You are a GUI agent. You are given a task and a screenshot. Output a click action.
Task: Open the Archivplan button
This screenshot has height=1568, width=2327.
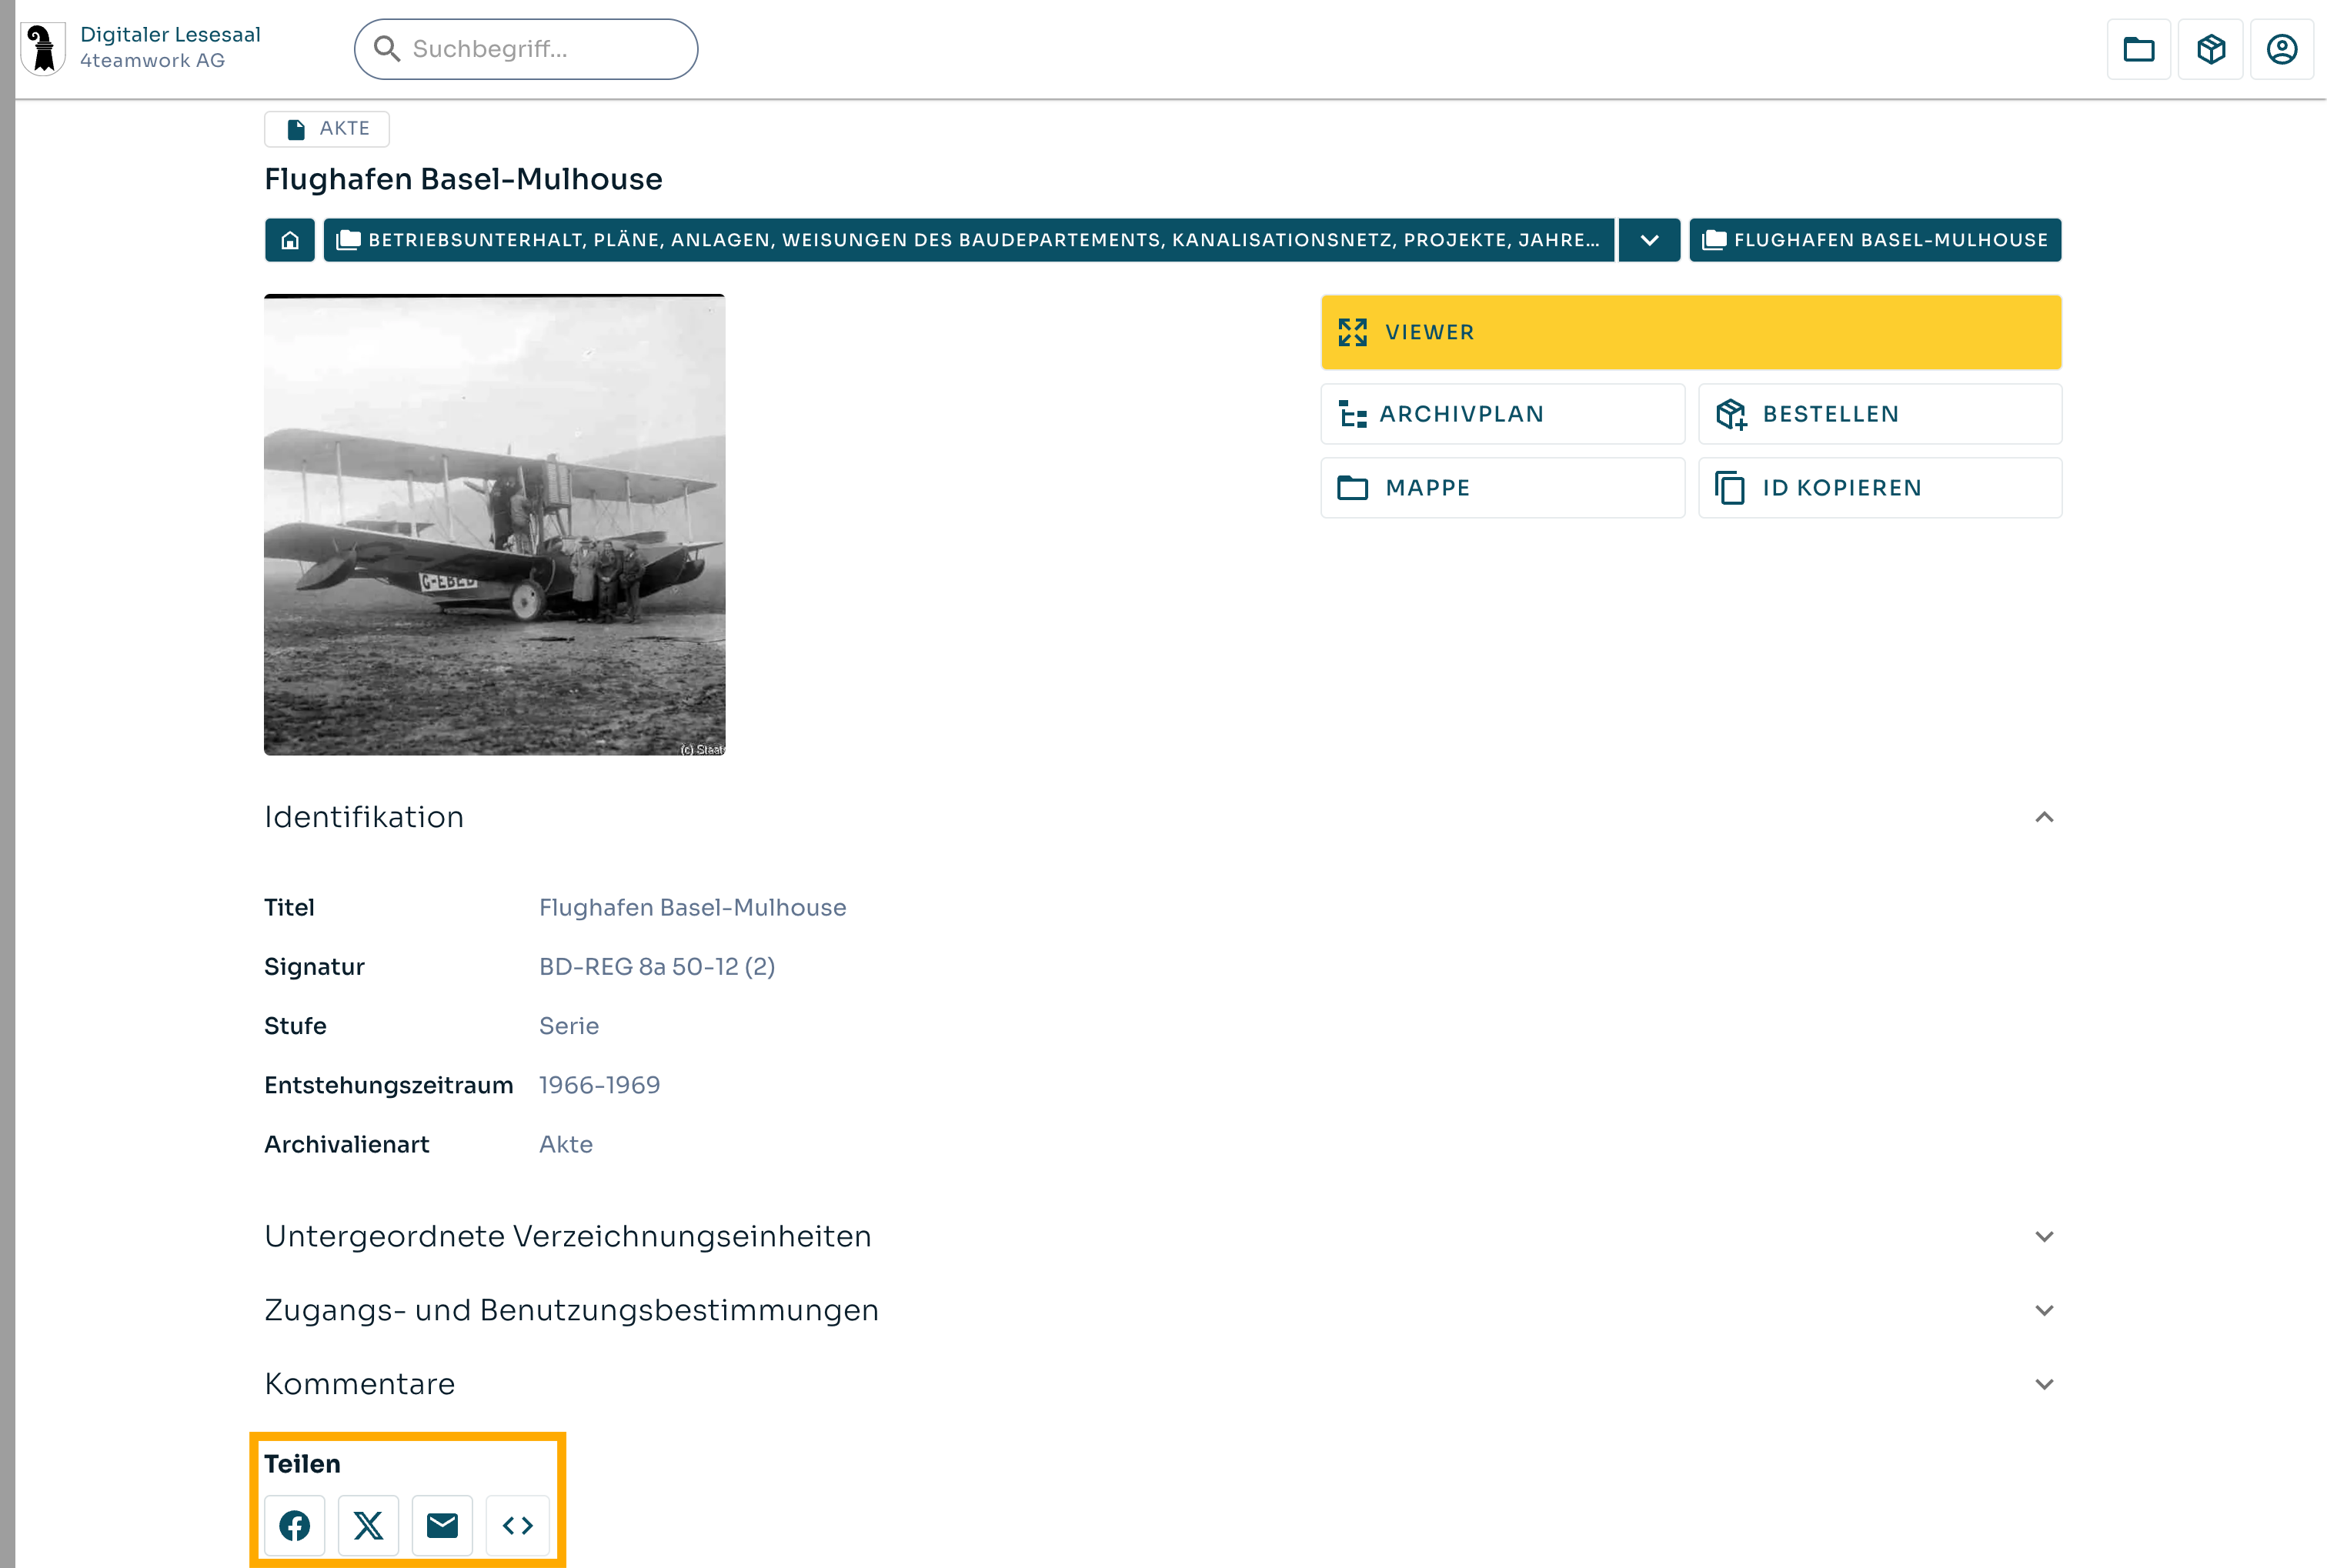tap(1502, 414)
